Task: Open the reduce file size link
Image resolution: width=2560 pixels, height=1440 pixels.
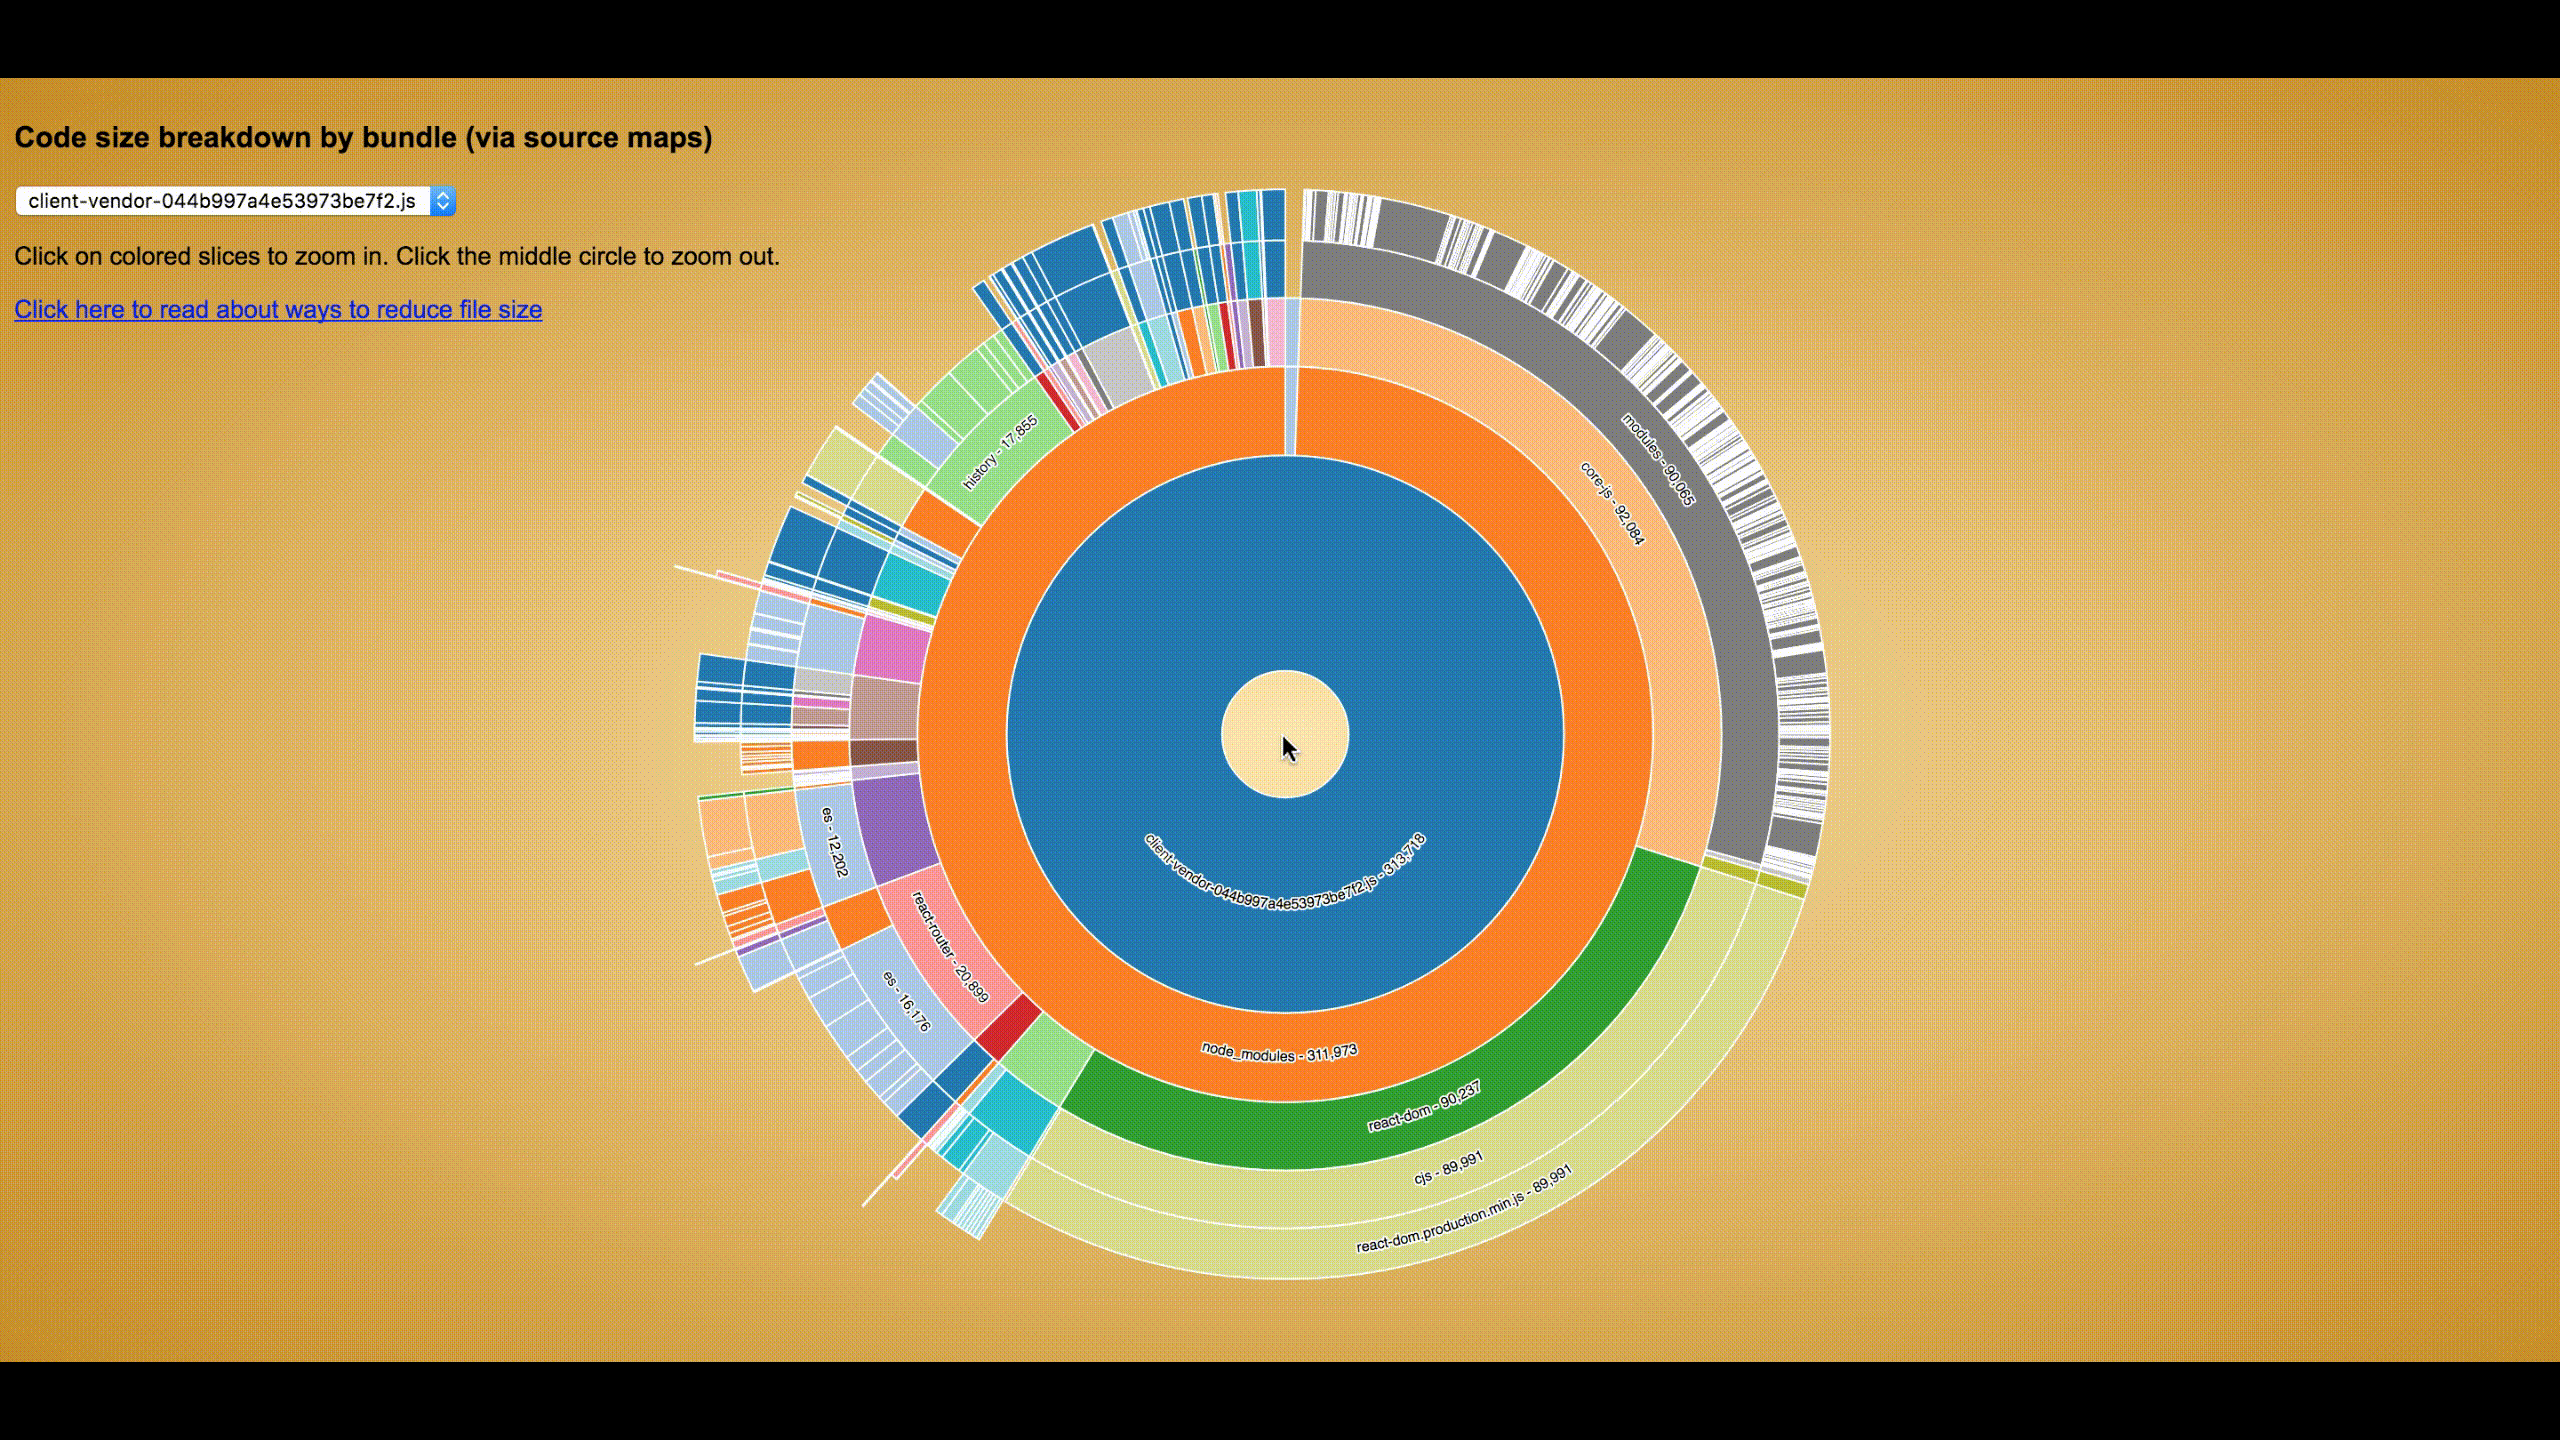Action: [x=278, y=310]
